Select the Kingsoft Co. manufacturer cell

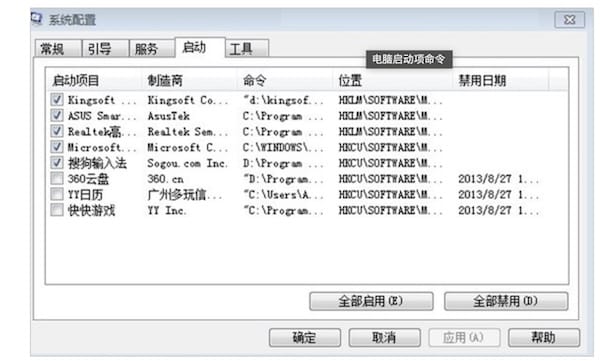188,100
